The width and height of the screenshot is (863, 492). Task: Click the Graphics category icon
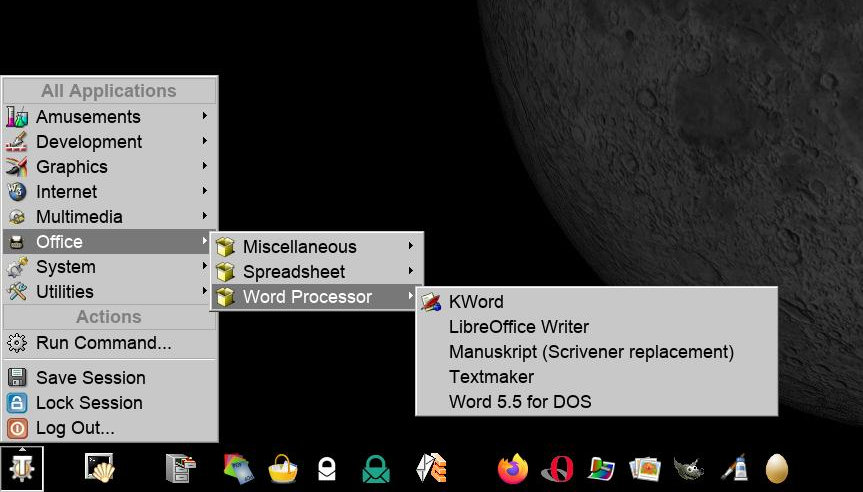(x=17, y=167)
